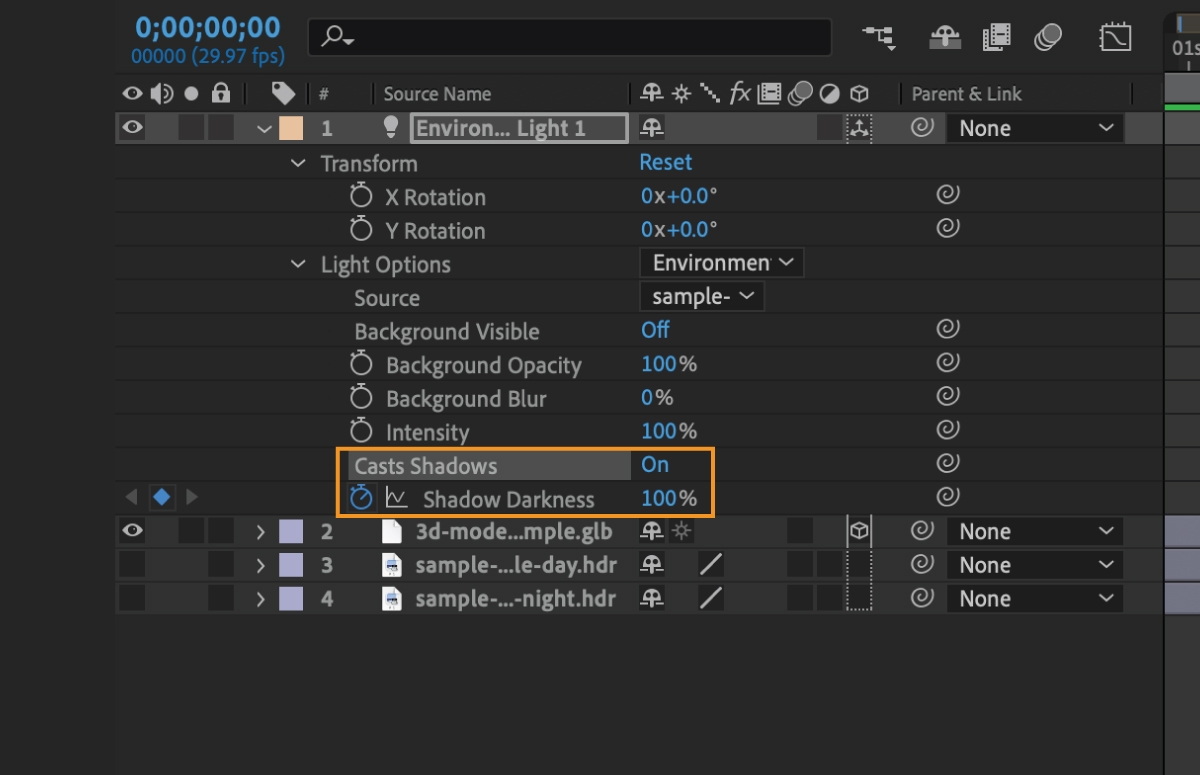1200x775 pixels.
Task: Toggle the X Rotation stopwatch
Action: pyautogui.click(x=361, y=196)
